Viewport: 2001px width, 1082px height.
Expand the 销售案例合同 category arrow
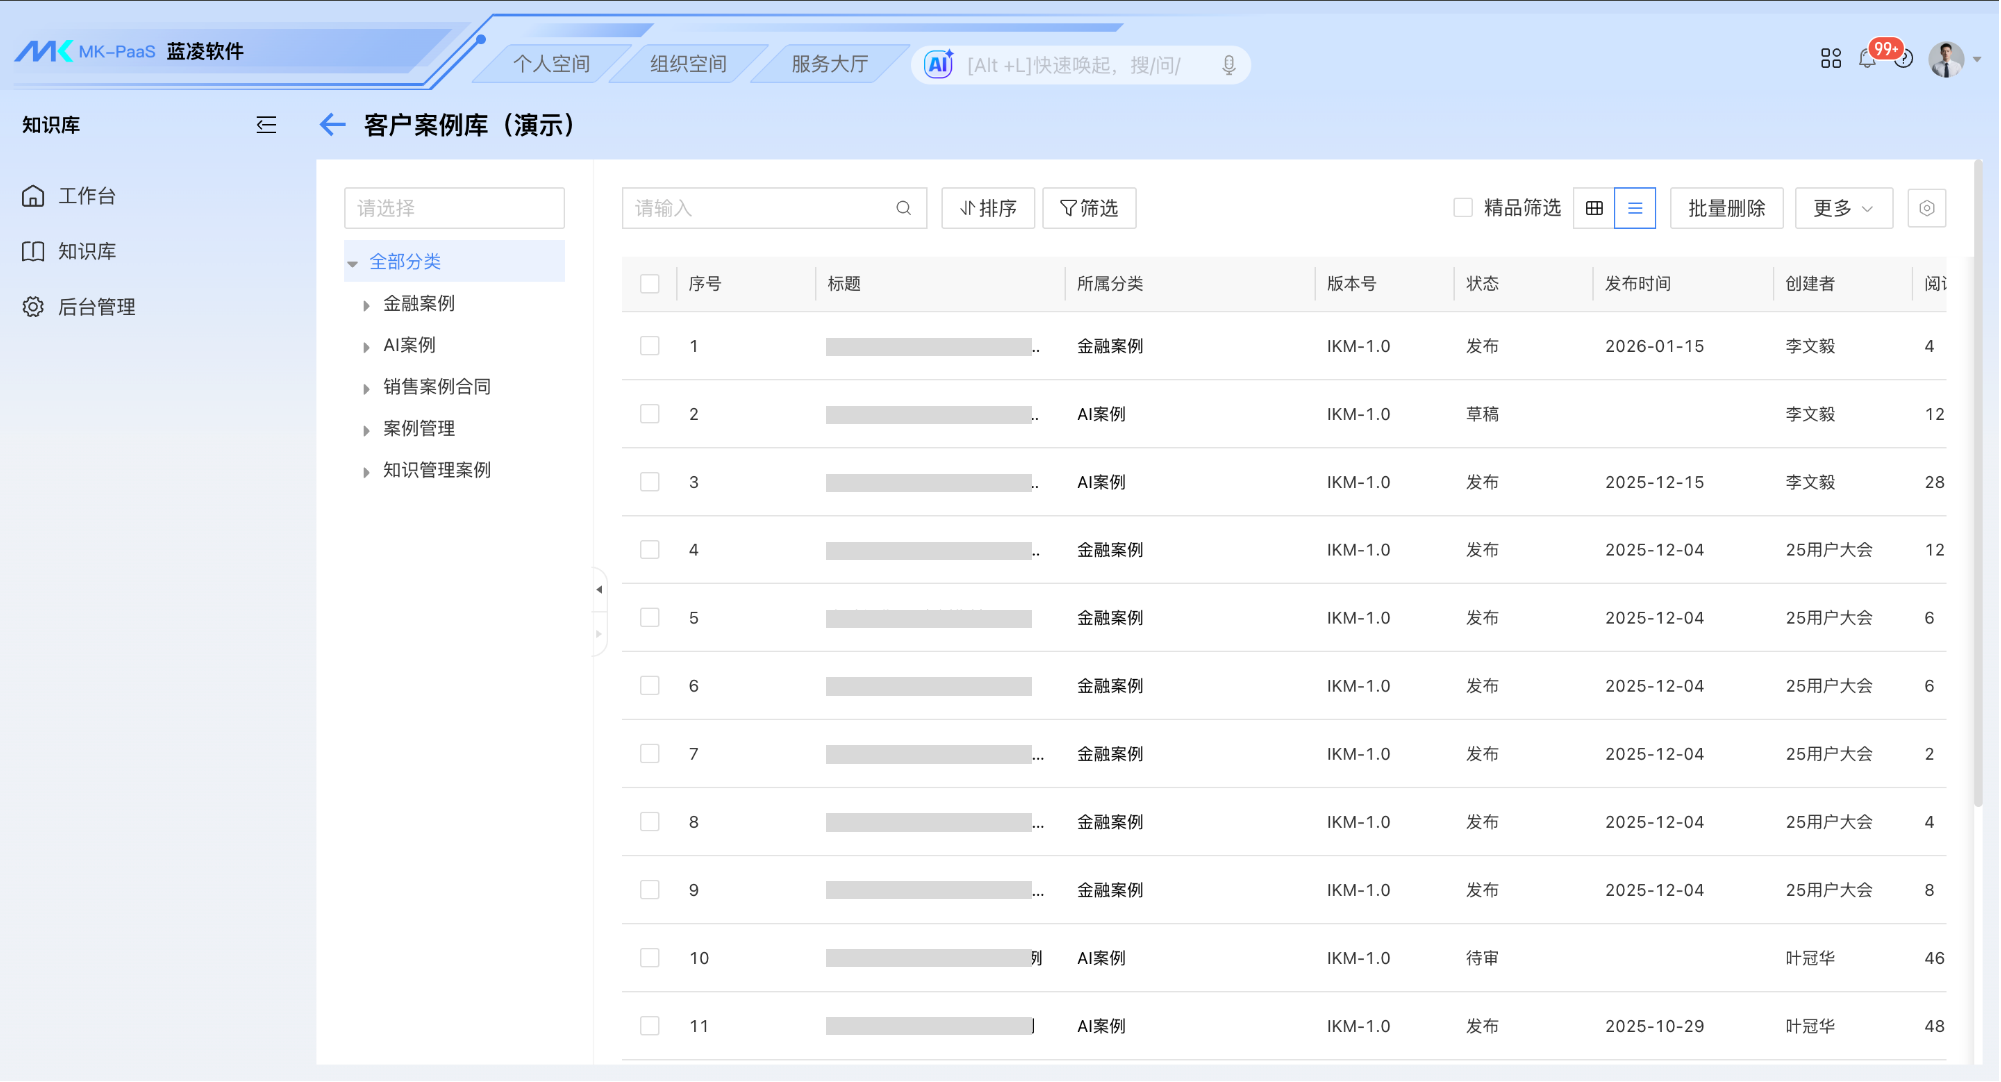click(366, 388)
